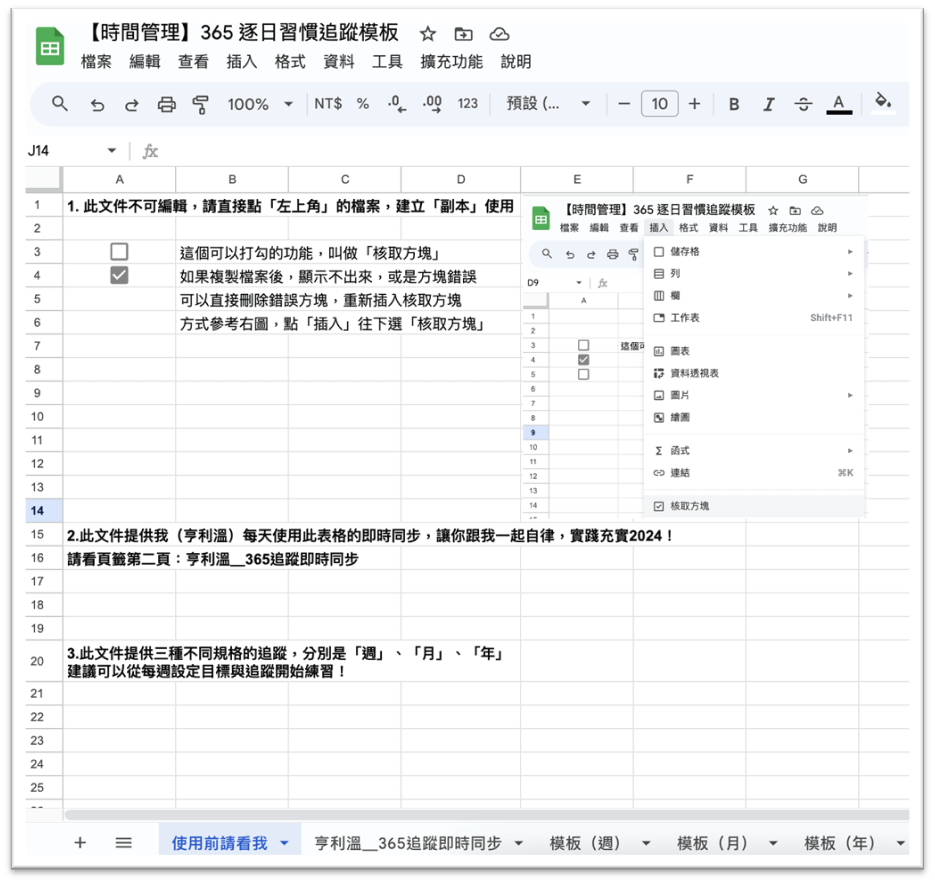Image resolution: width=935 pixels, height=883 pixels.
Task: Increase font size with plus button
Action: (x=694, y=104)
